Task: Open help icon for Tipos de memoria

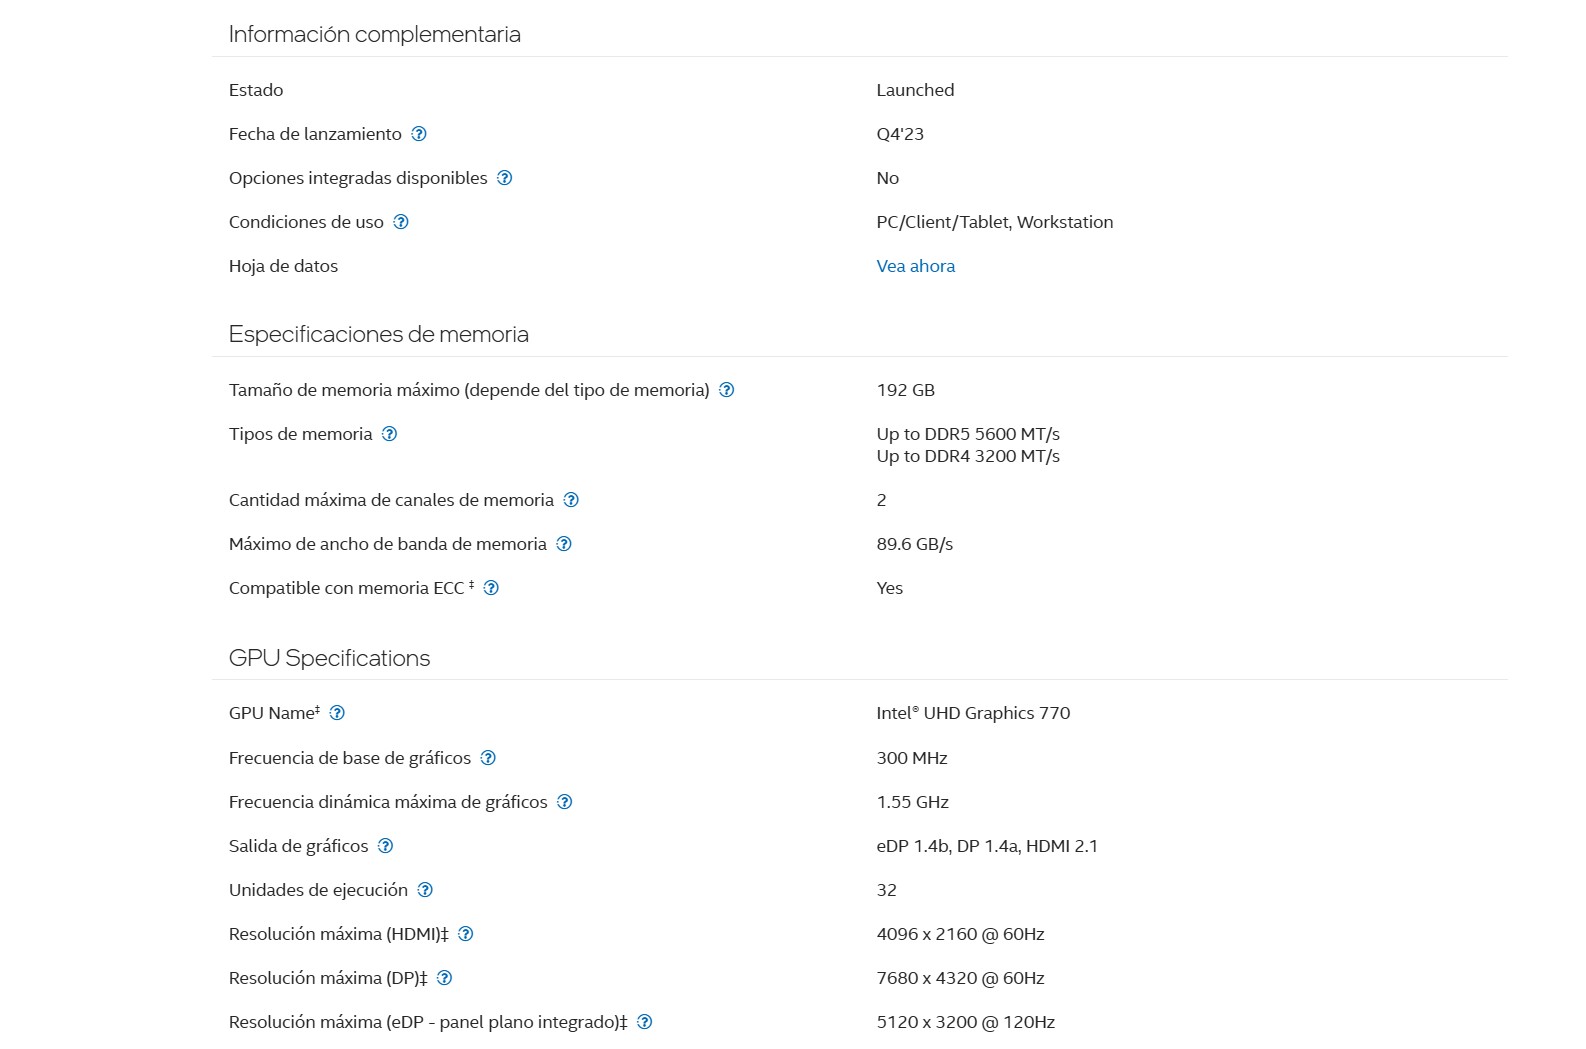Action: (390, 434)
